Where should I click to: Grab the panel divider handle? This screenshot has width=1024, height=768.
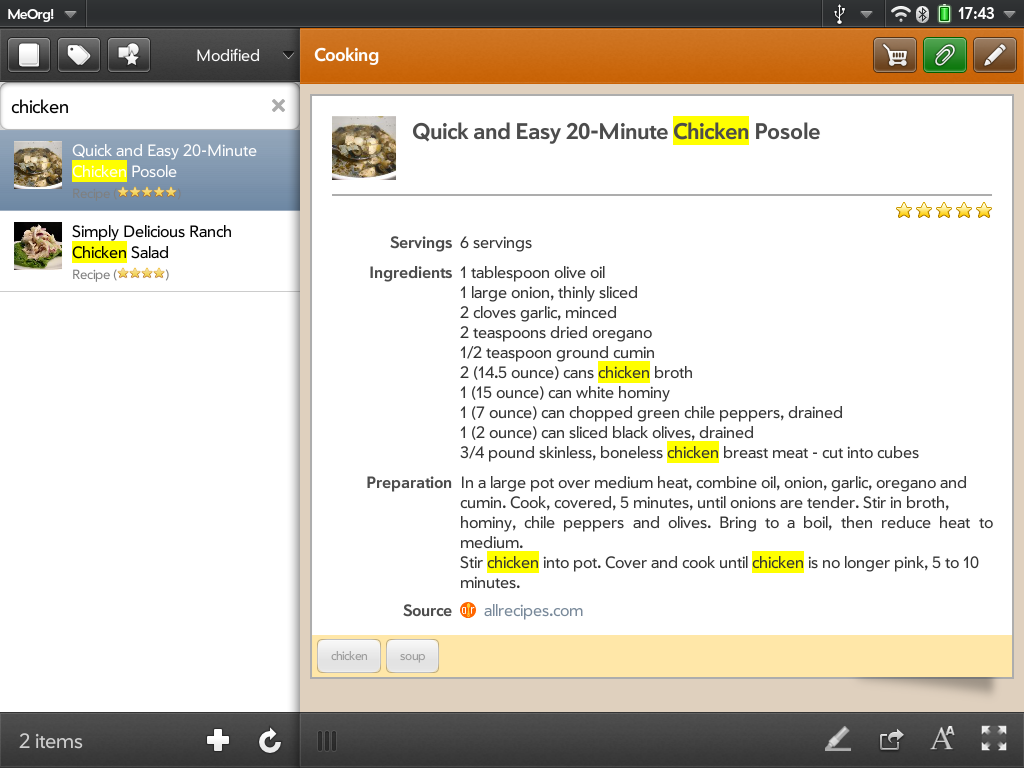pos(327,741)
